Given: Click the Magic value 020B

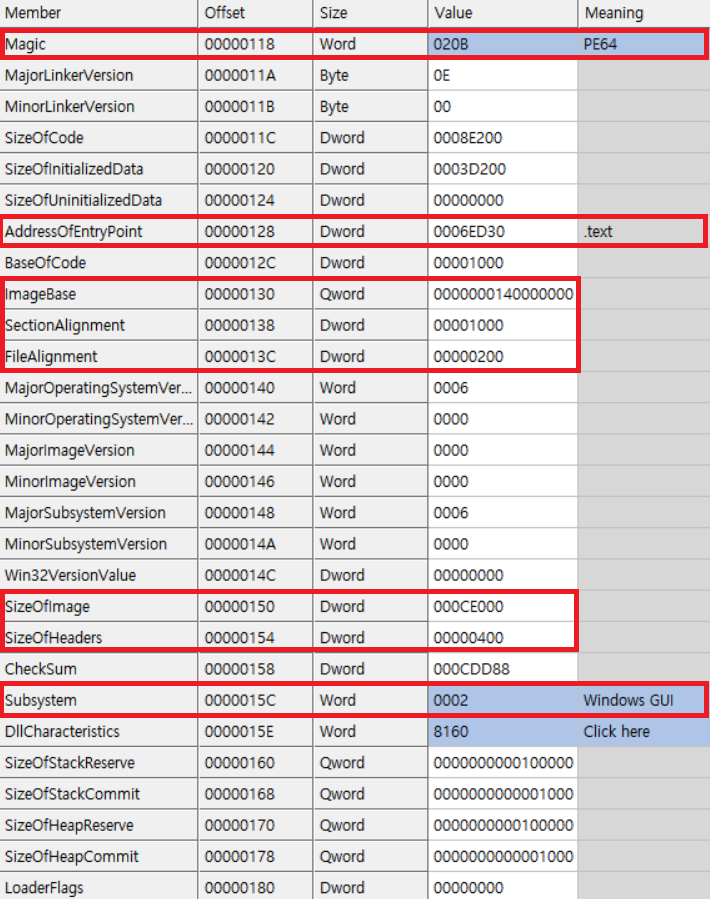Looking at the screenshot, I should click(x=503, y=44).
